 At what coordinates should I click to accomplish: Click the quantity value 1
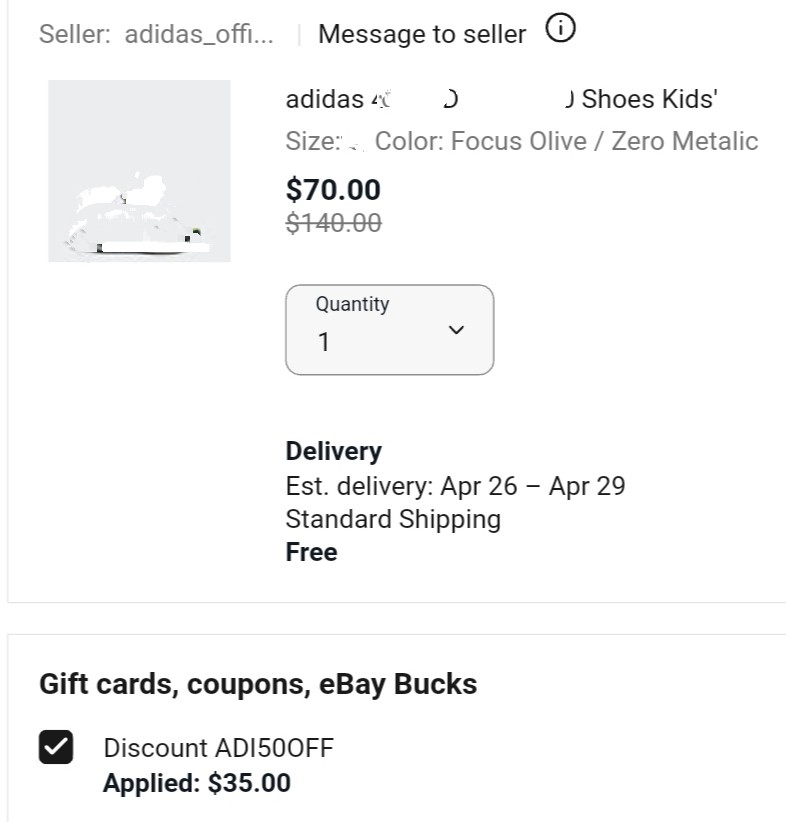tap(324, 342)
